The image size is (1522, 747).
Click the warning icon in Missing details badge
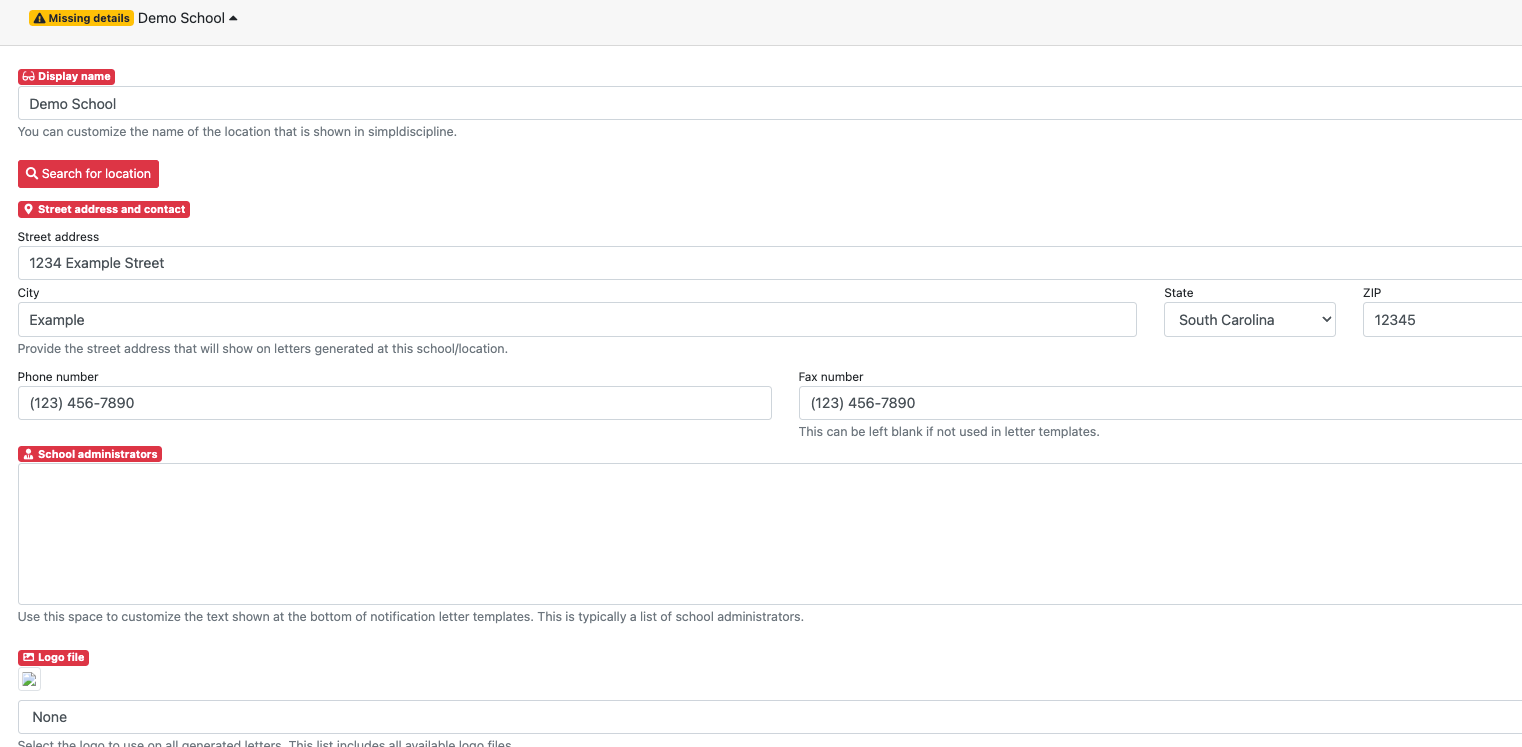point(39,18)
